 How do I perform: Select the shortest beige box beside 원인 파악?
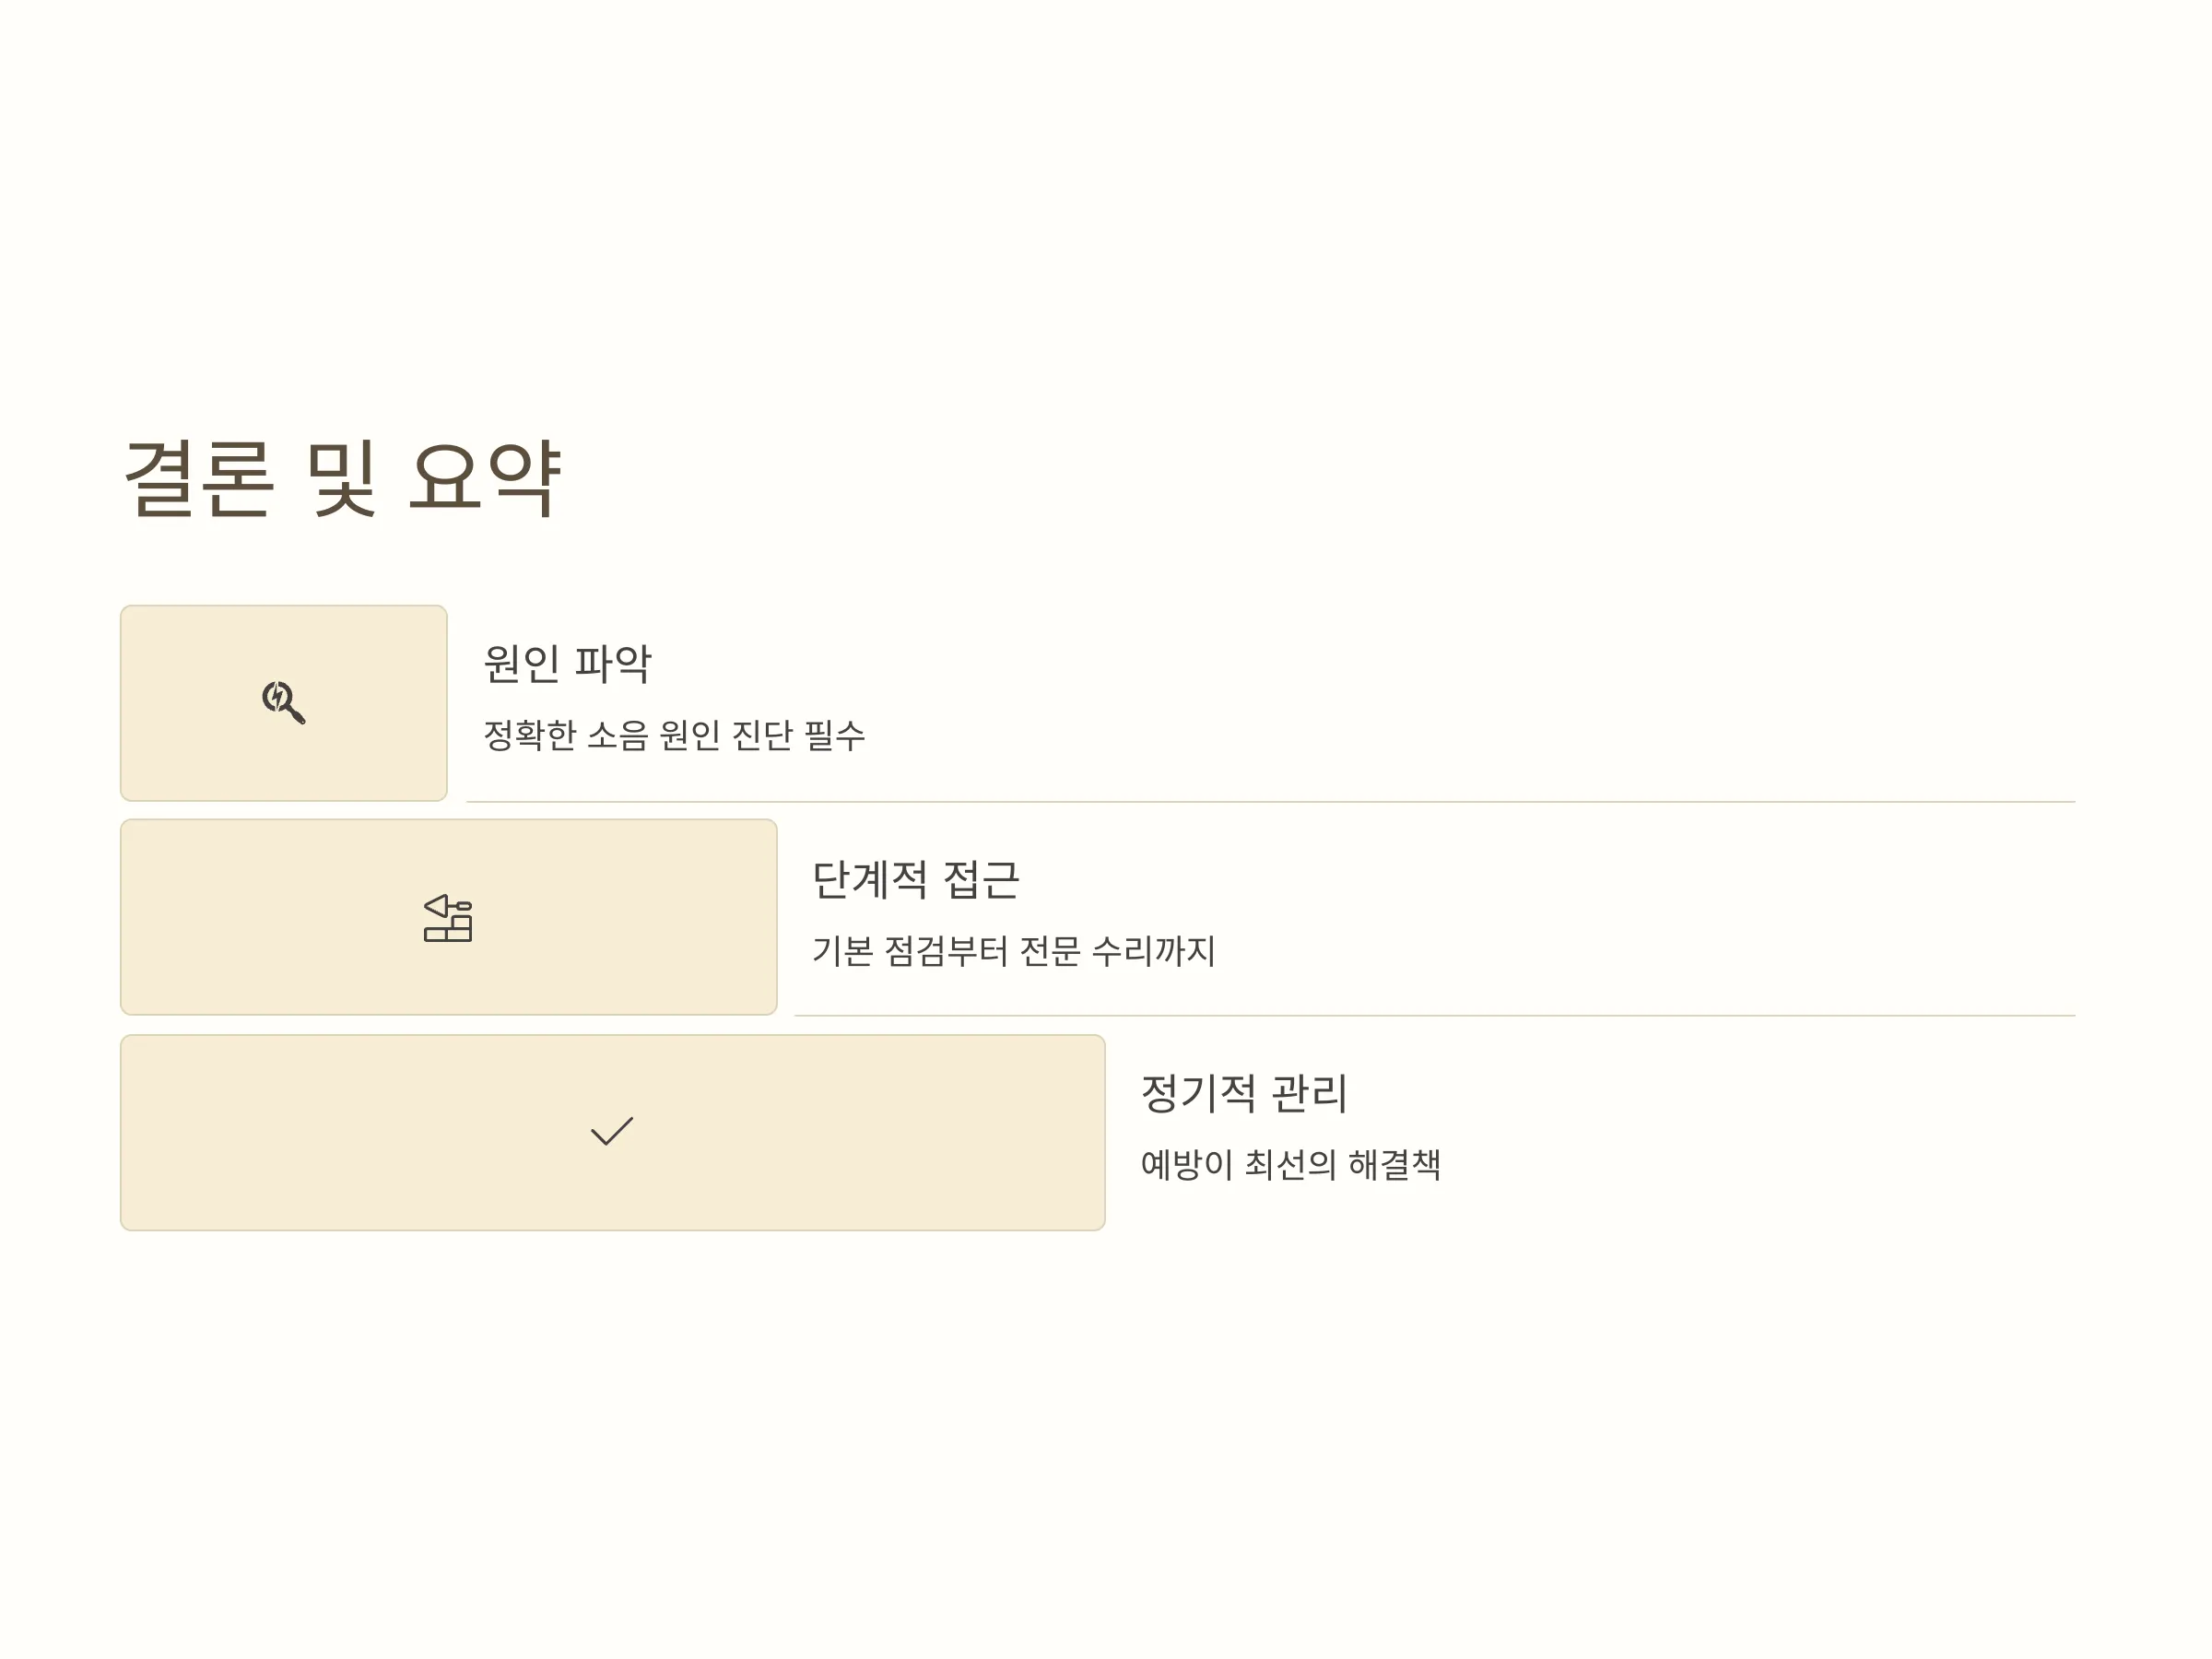[x=284, y=703]
